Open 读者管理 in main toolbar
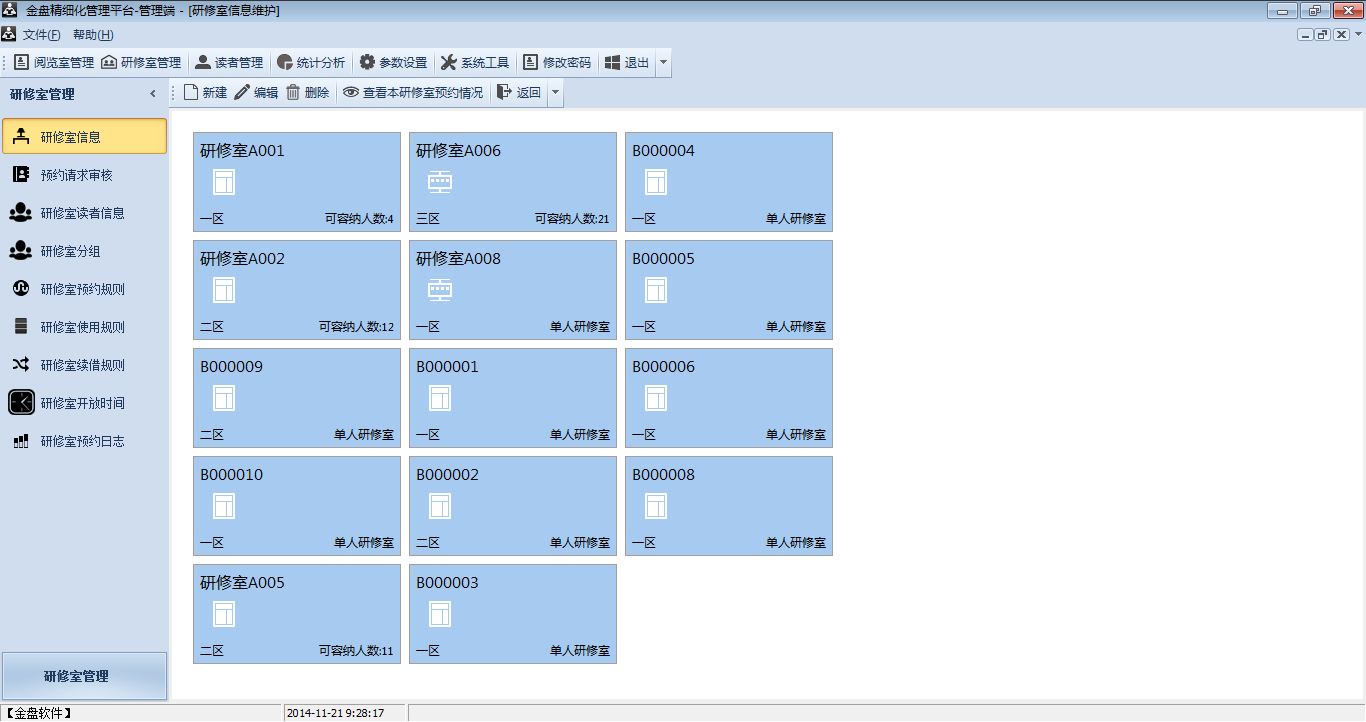 [229, 62]
